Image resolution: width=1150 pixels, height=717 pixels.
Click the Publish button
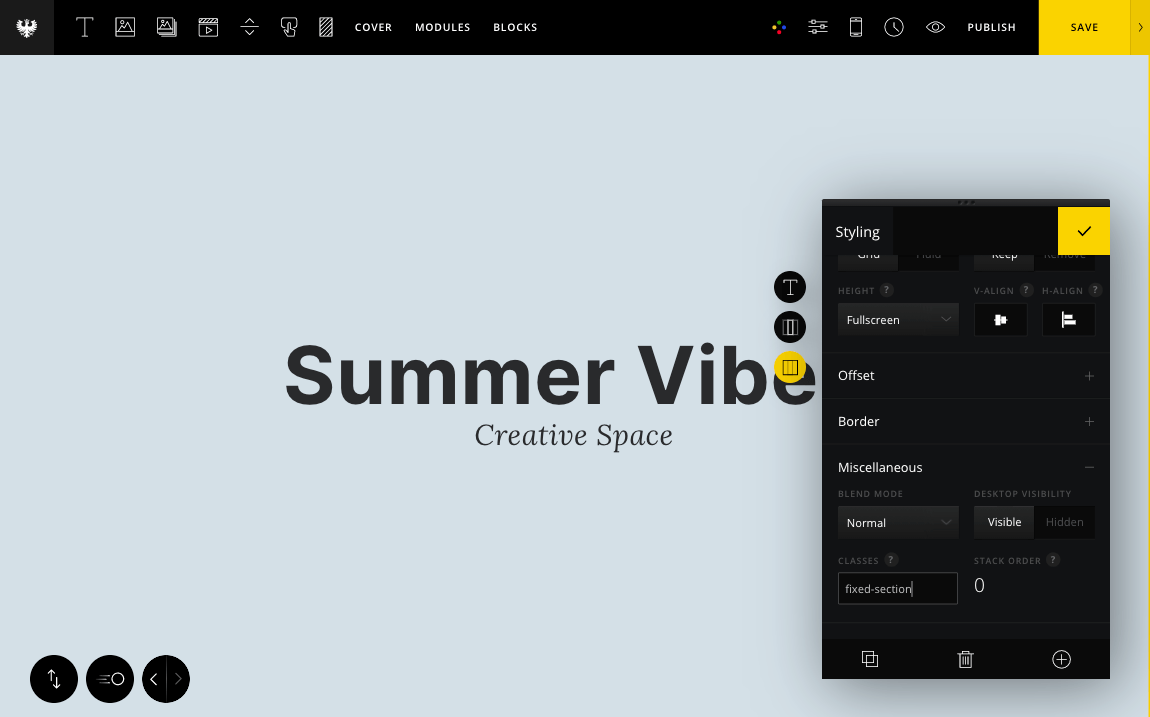click(991, 27)
